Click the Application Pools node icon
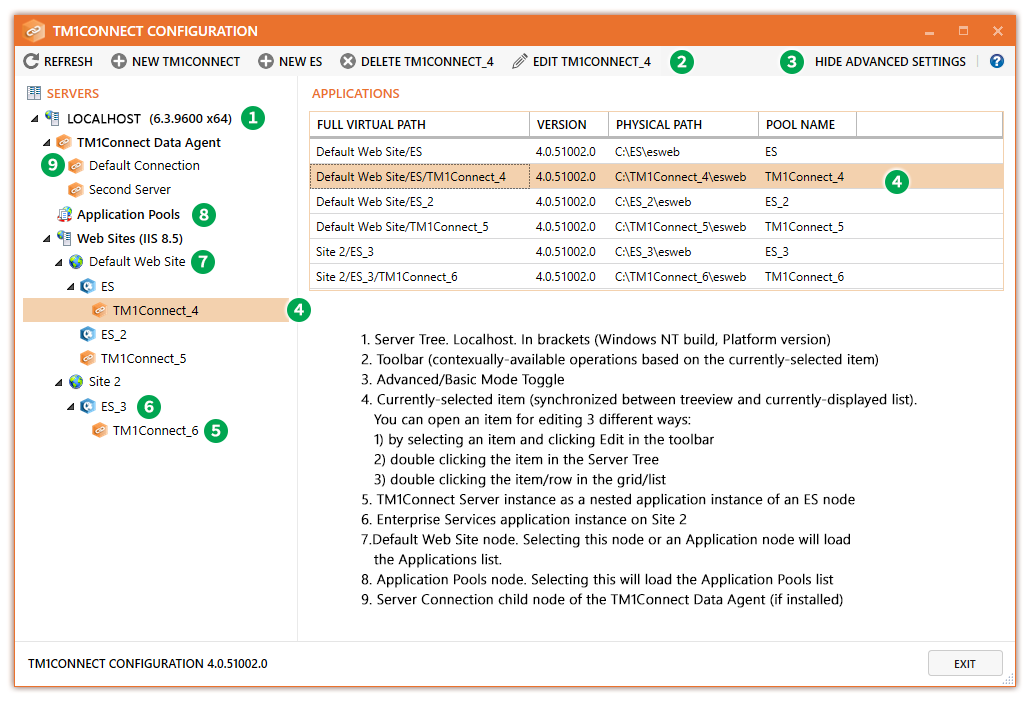1031x711 pixels. click(x=64, y=214)
